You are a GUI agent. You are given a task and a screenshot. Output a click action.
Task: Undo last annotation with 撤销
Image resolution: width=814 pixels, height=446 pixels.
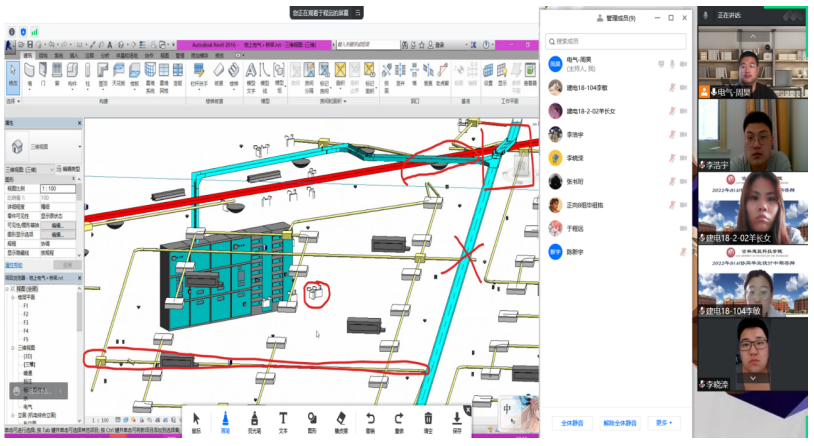[x=370, y=421]
